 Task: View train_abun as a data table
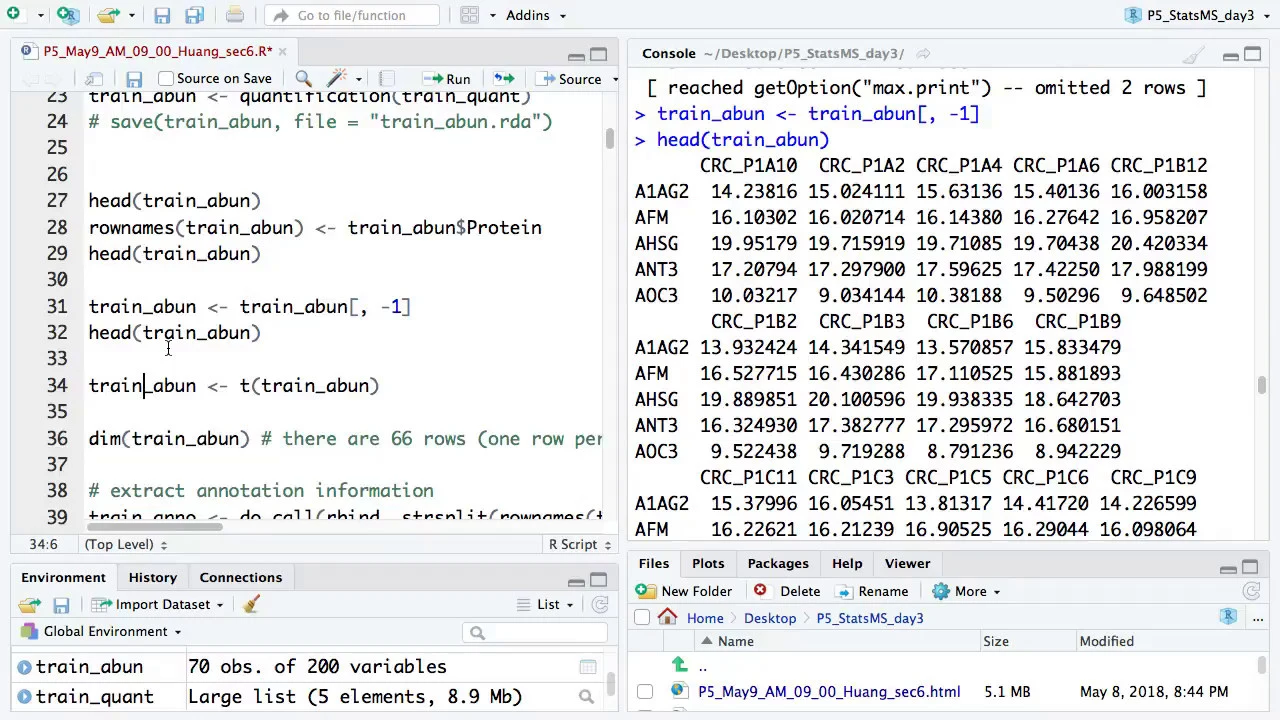587,667
